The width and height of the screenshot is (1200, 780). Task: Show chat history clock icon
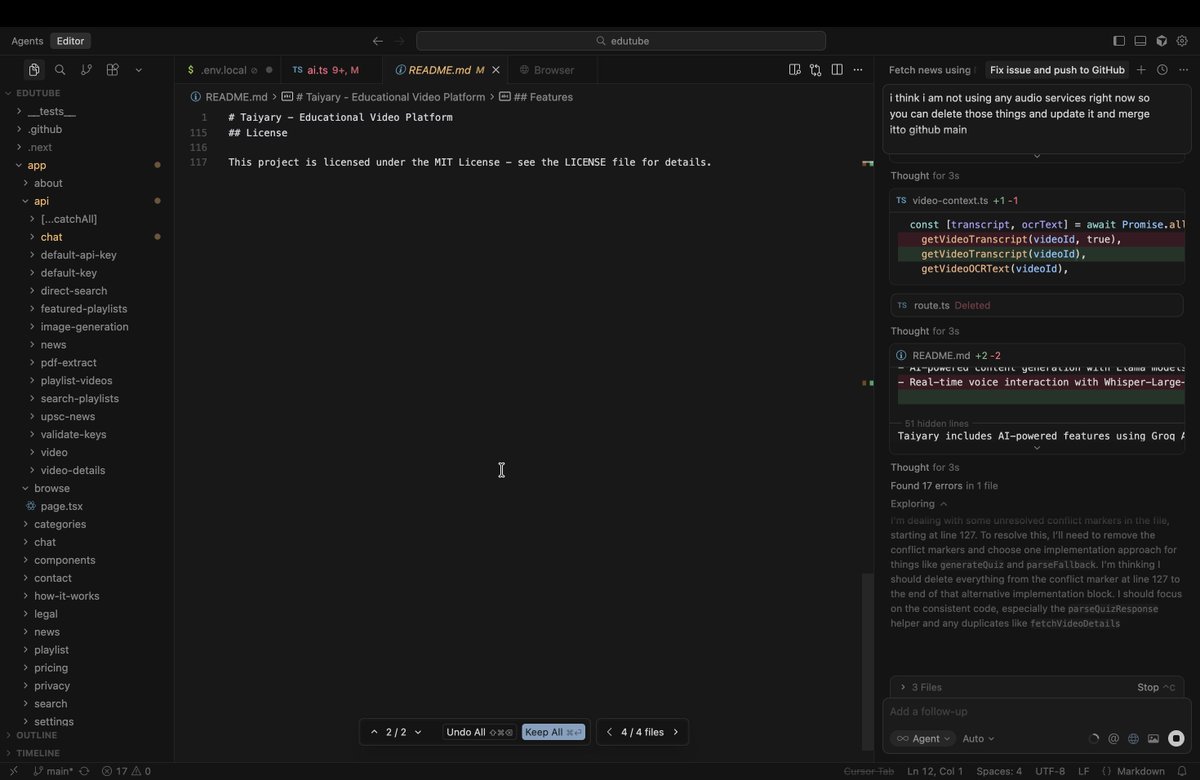(x=1162, y=70)
